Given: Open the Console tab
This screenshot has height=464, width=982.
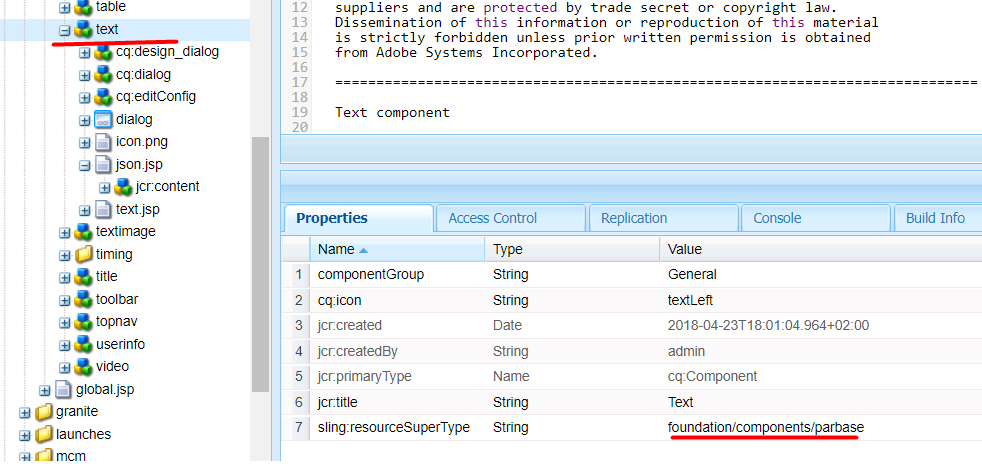Looking at the screenshot, I should [x=777, y=218].
